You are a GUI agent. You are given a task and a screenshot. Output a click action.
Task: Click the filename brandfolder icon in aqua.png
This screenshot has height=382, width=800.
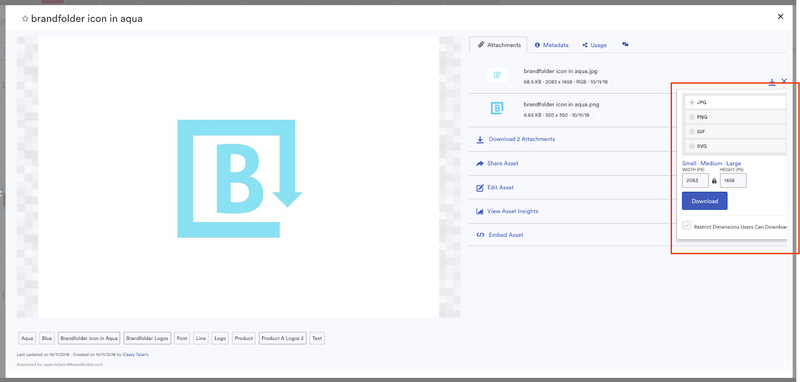point(561,104)
